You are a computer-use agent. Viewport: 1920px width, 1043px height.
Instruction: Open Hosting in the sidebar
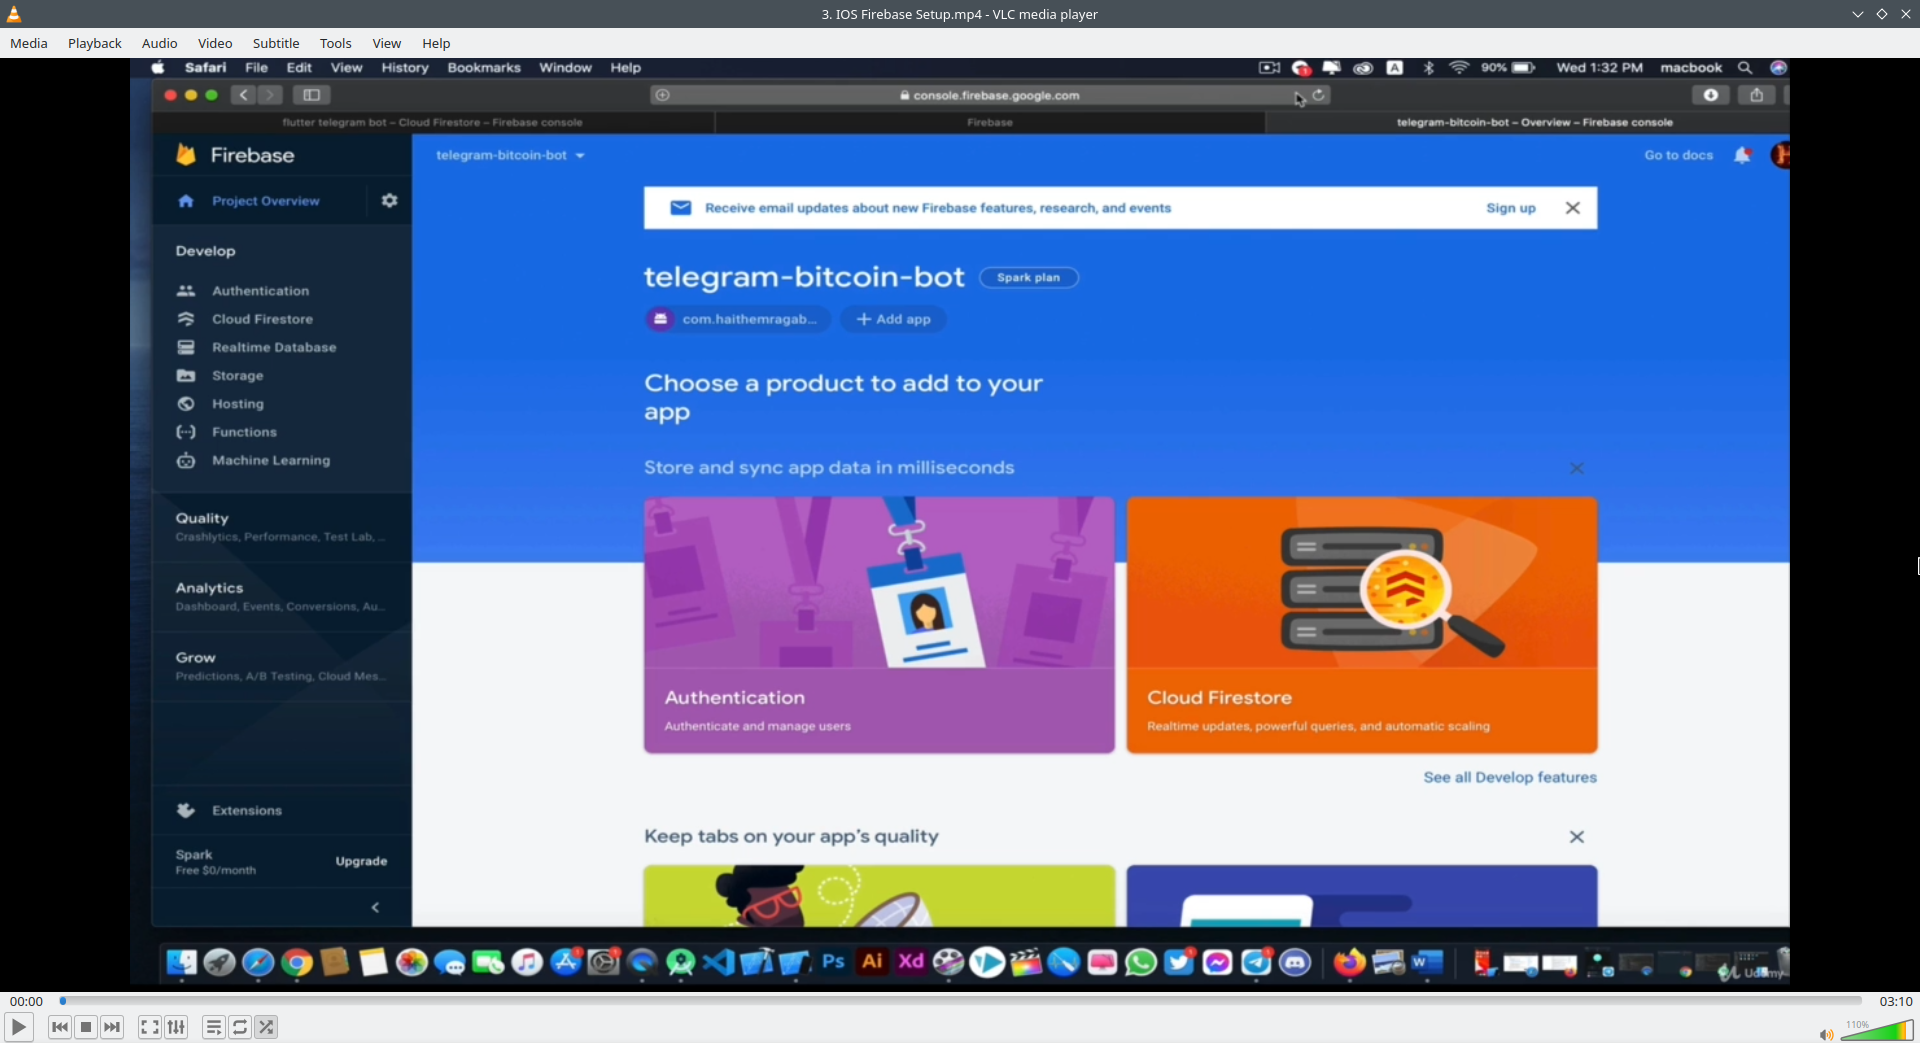(x=238, y=404)
